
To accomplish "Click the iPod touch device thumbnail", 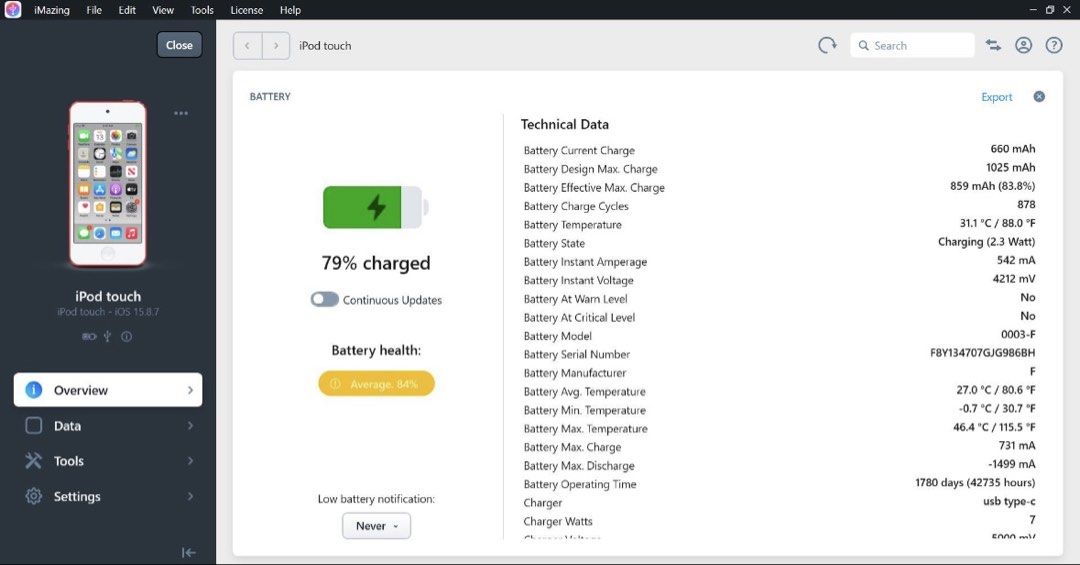I will (x=107, y=183).
